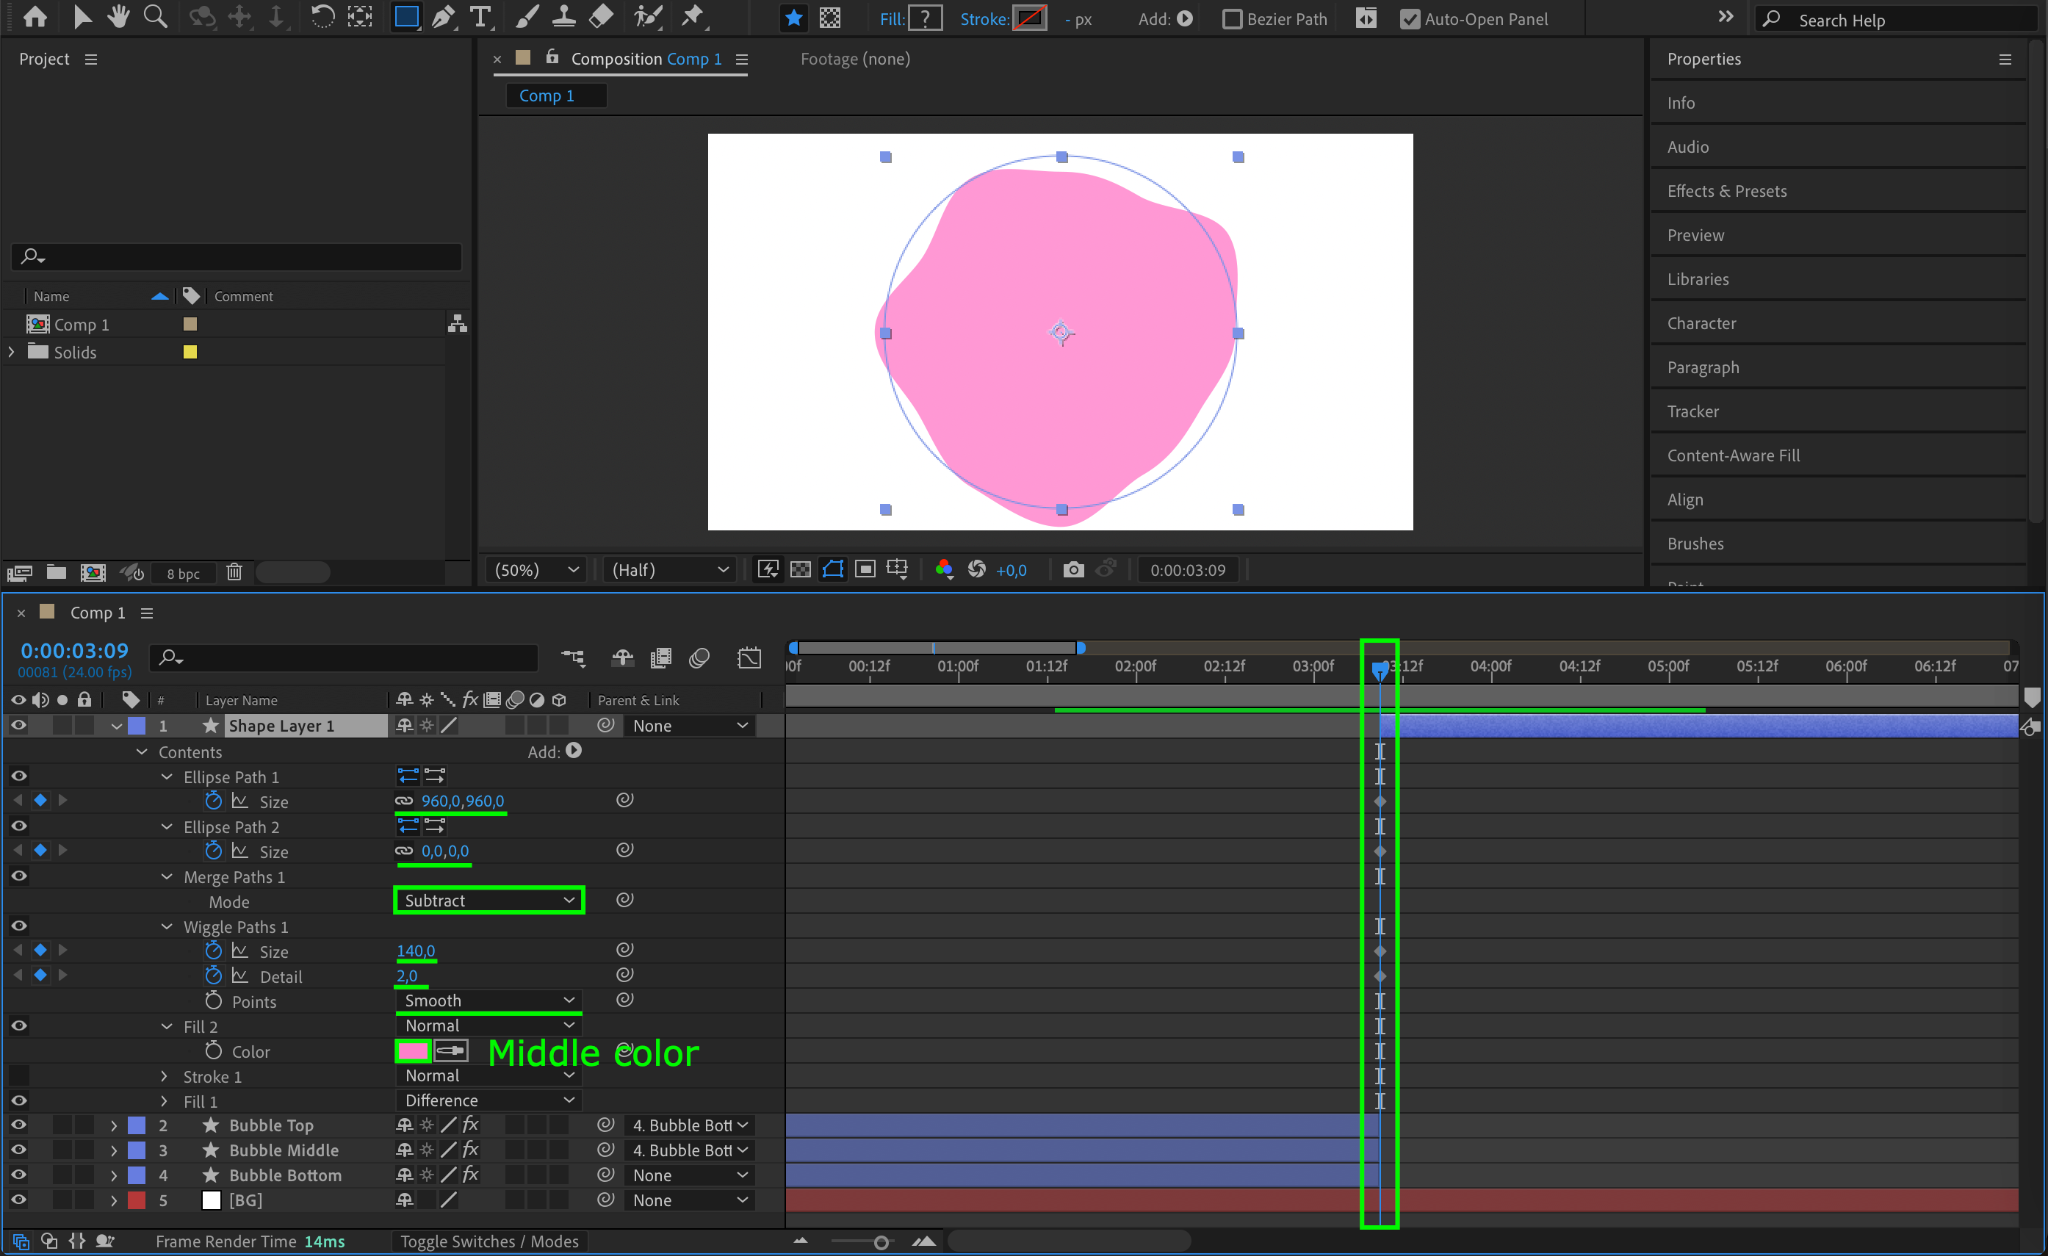Toggle transparency grid in viewer
This screenshot has width=2048, height=1256.
click(x=800, y=569)
